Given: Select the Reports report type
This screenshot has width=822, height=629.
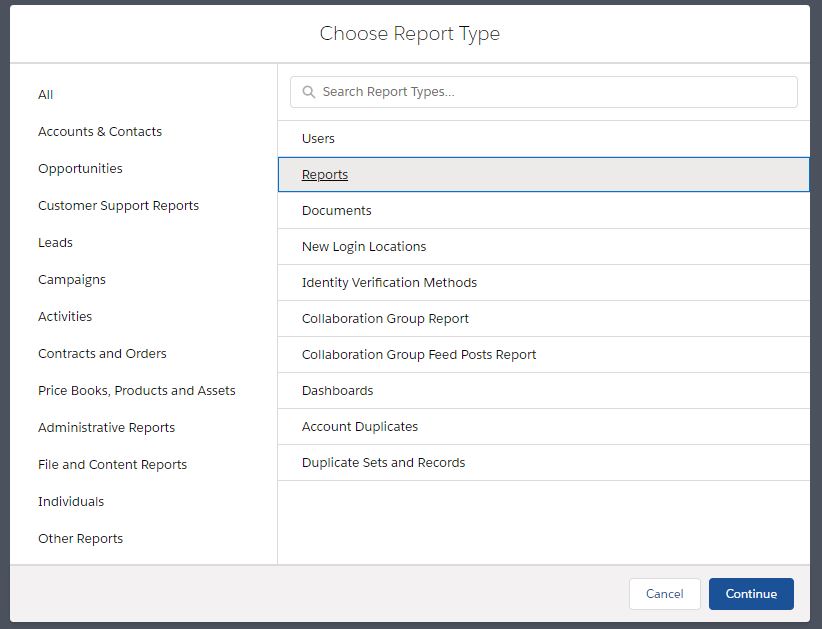Looking at the screenshot, I should point(325,175).
